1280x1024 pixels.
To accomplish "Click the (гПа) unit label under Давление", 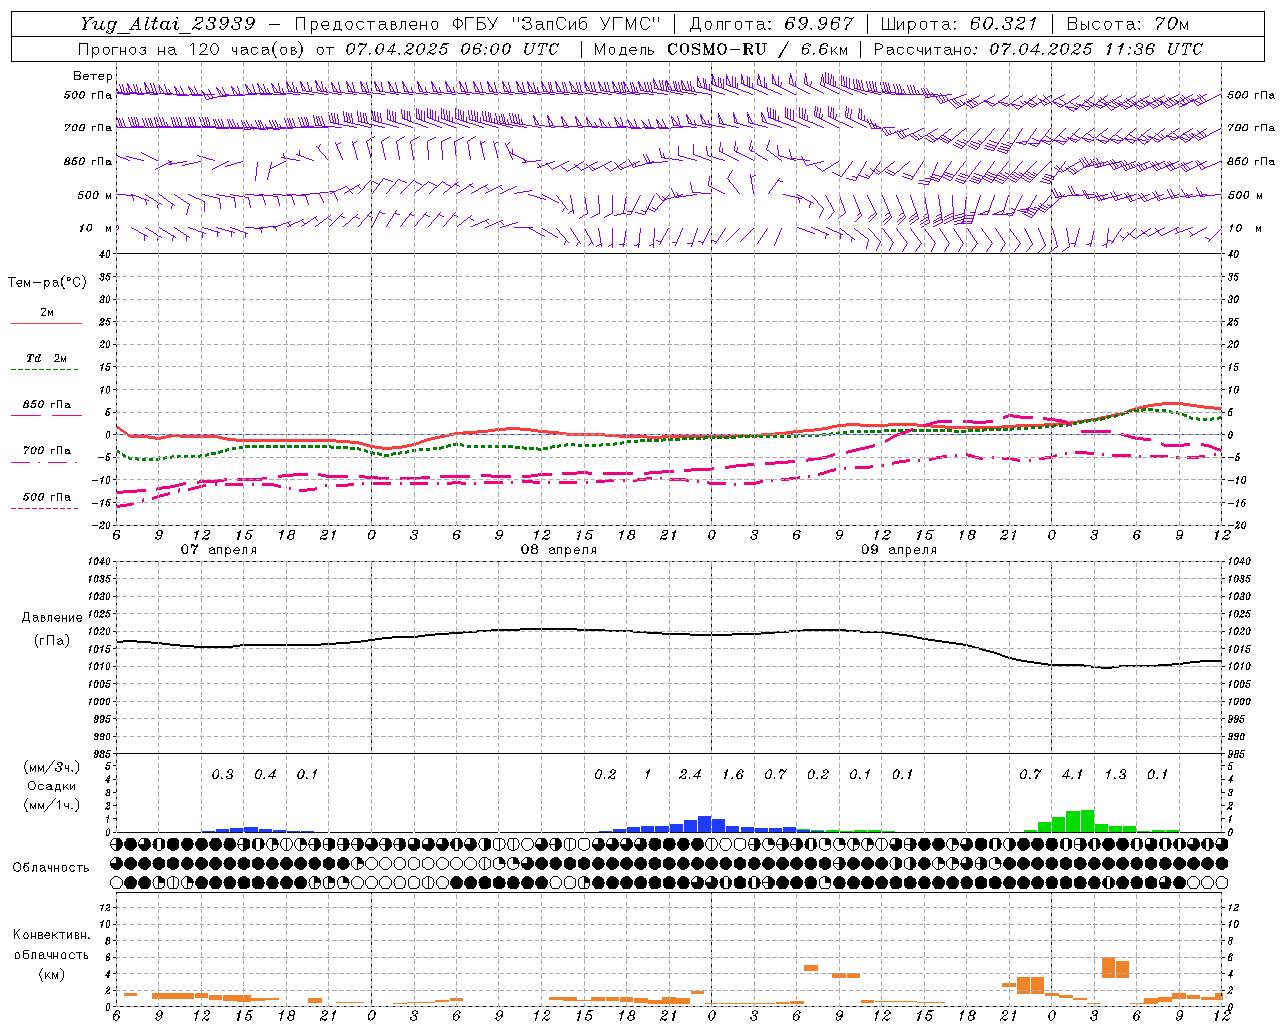I will pos(52,641).
